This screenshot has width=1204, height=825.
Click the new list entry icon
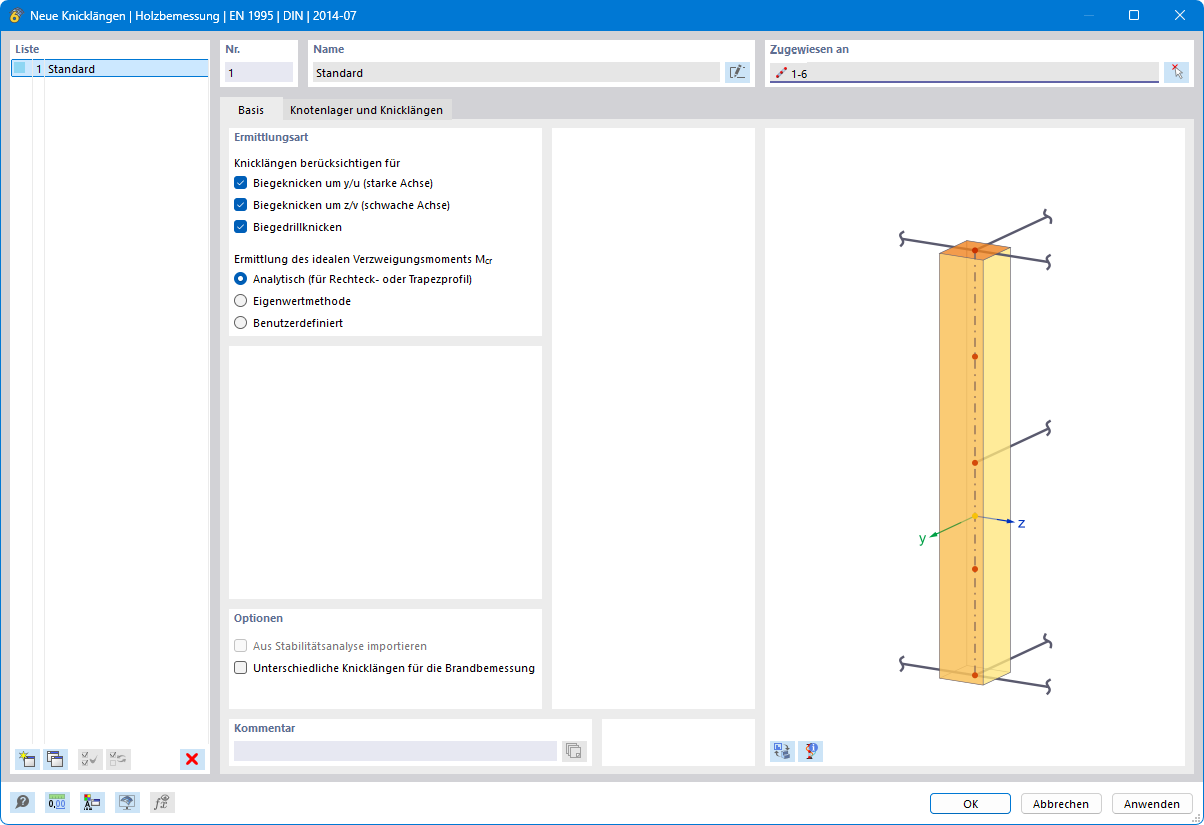click(x=28, y=759)
